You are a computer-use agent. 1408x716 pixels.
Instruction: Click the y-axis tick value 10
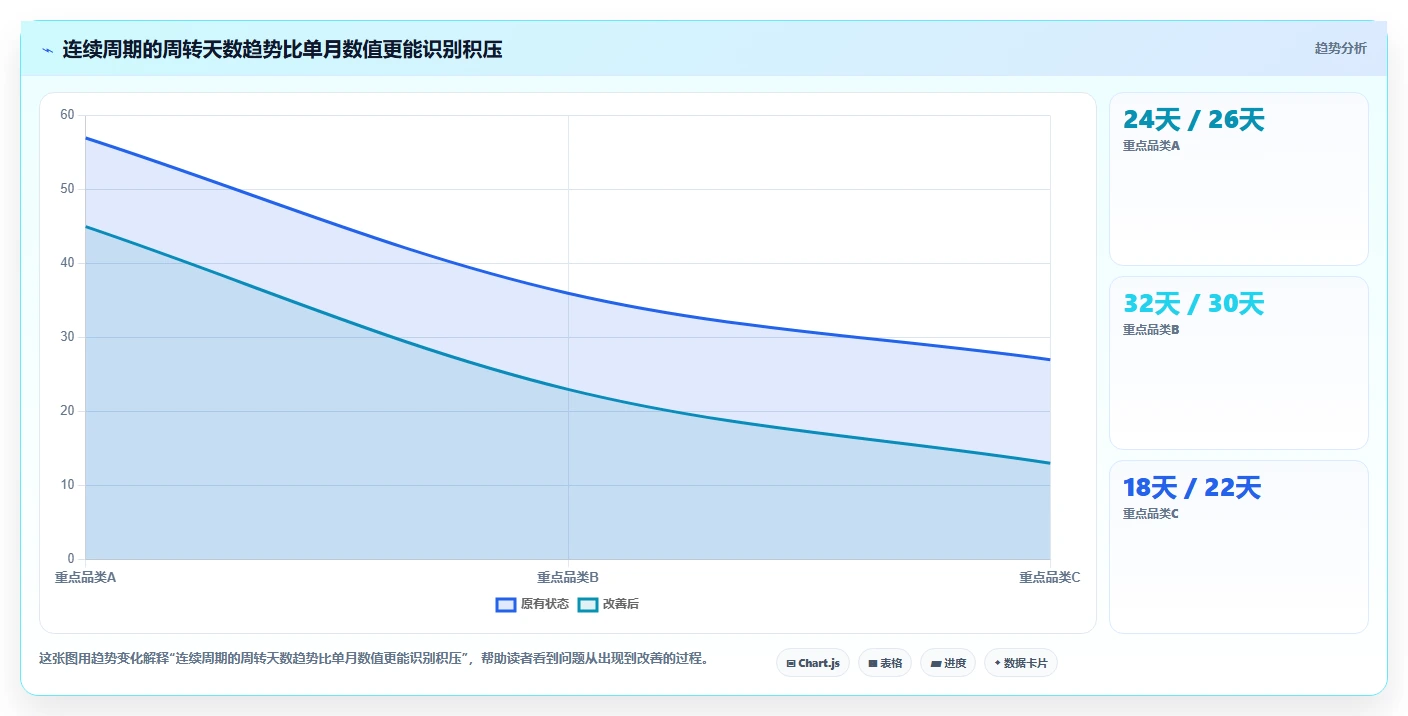pos(67,485)
